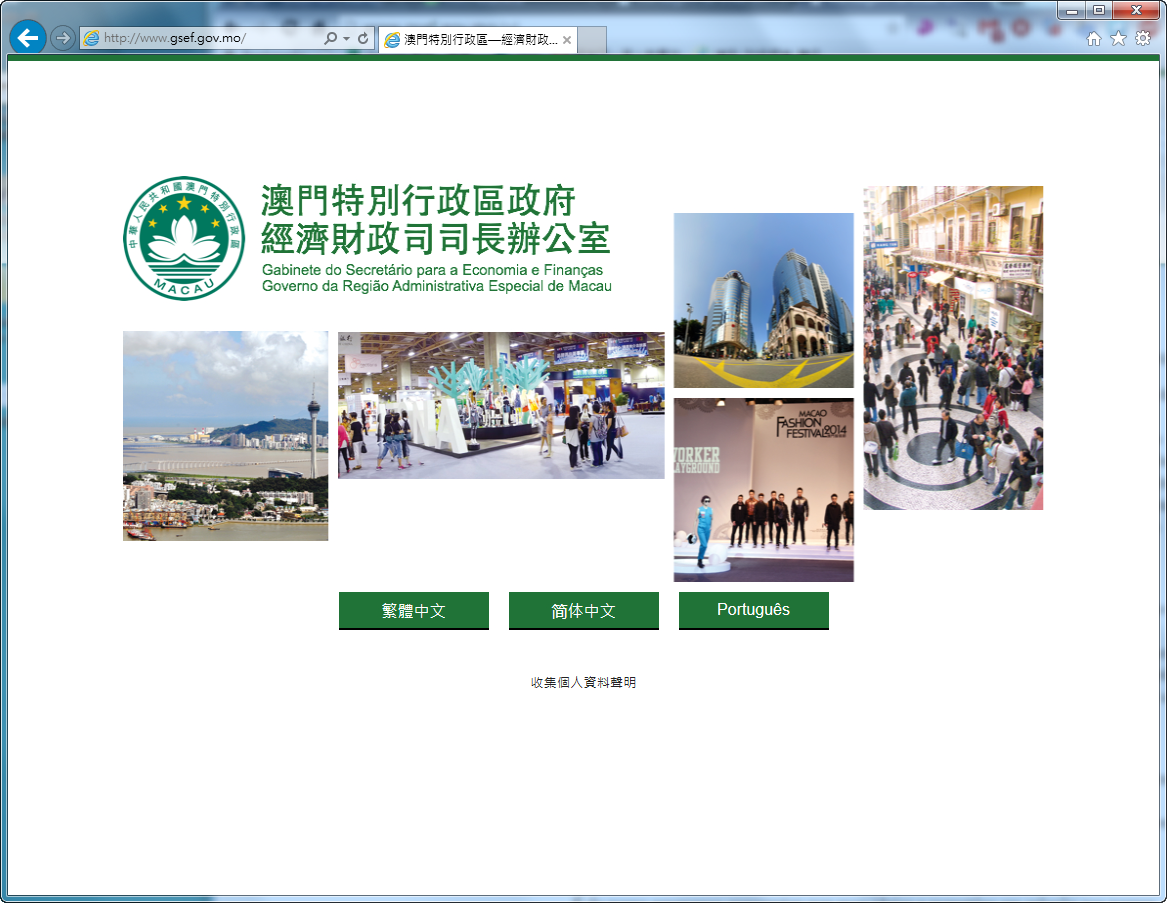
Task: Click the browser Forward arrow button
Action: [x=62, y=38]
